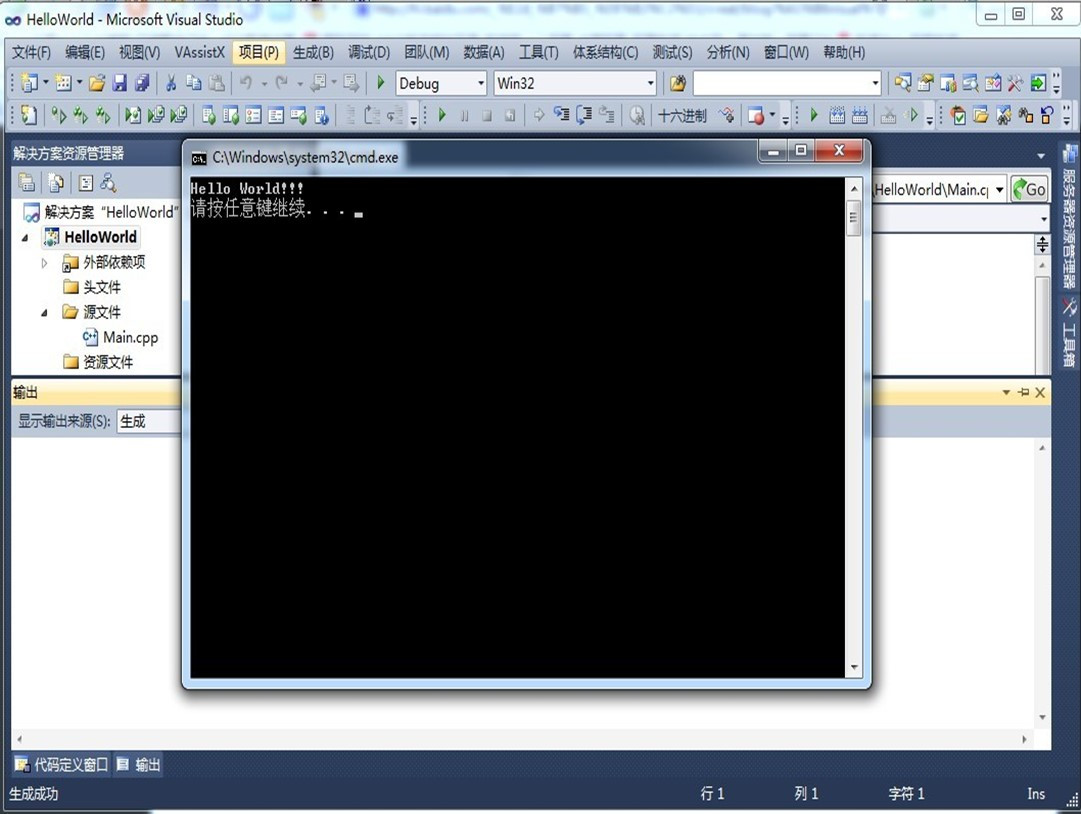The image size is (1081, 814).
Task: Open the 显示输出来源 dropdown showing 生成
Action: (x=148, y=421)
